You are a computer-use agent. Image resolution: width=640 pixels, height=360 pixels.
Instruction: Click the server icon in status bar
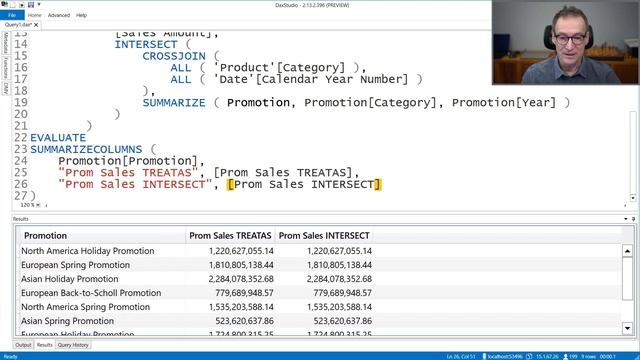click(484, 357)
